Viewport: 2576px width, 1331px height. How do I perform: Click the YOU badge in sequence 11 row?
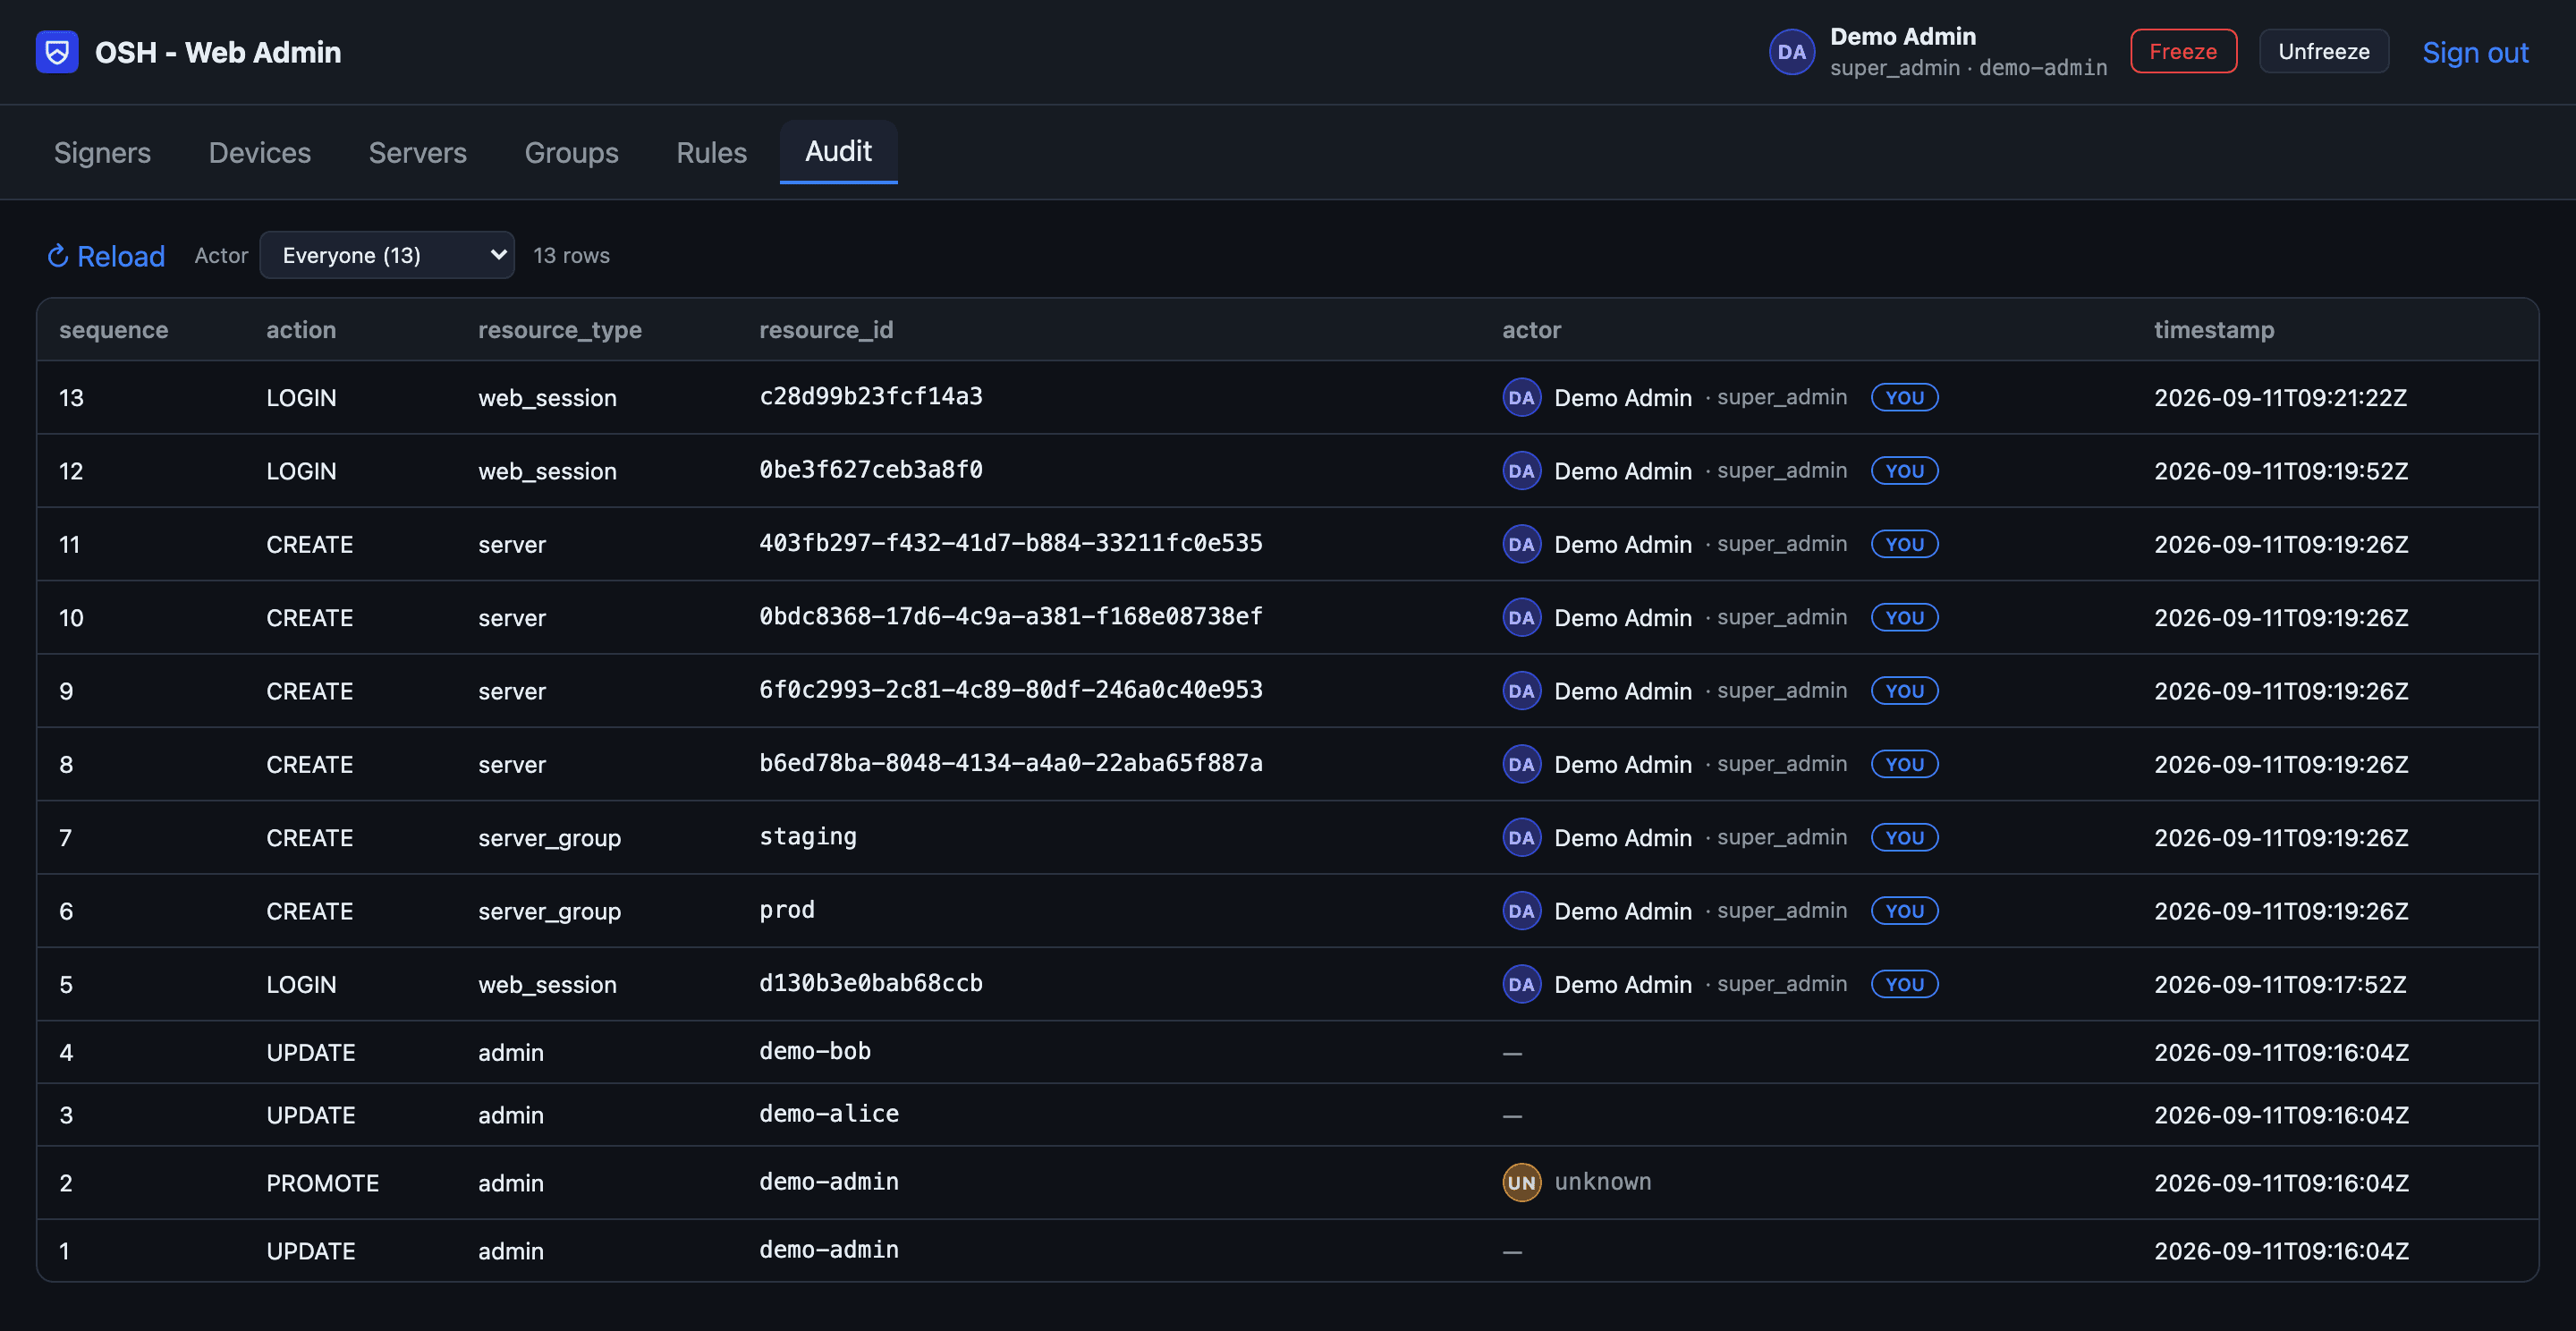pos(1904,544)
